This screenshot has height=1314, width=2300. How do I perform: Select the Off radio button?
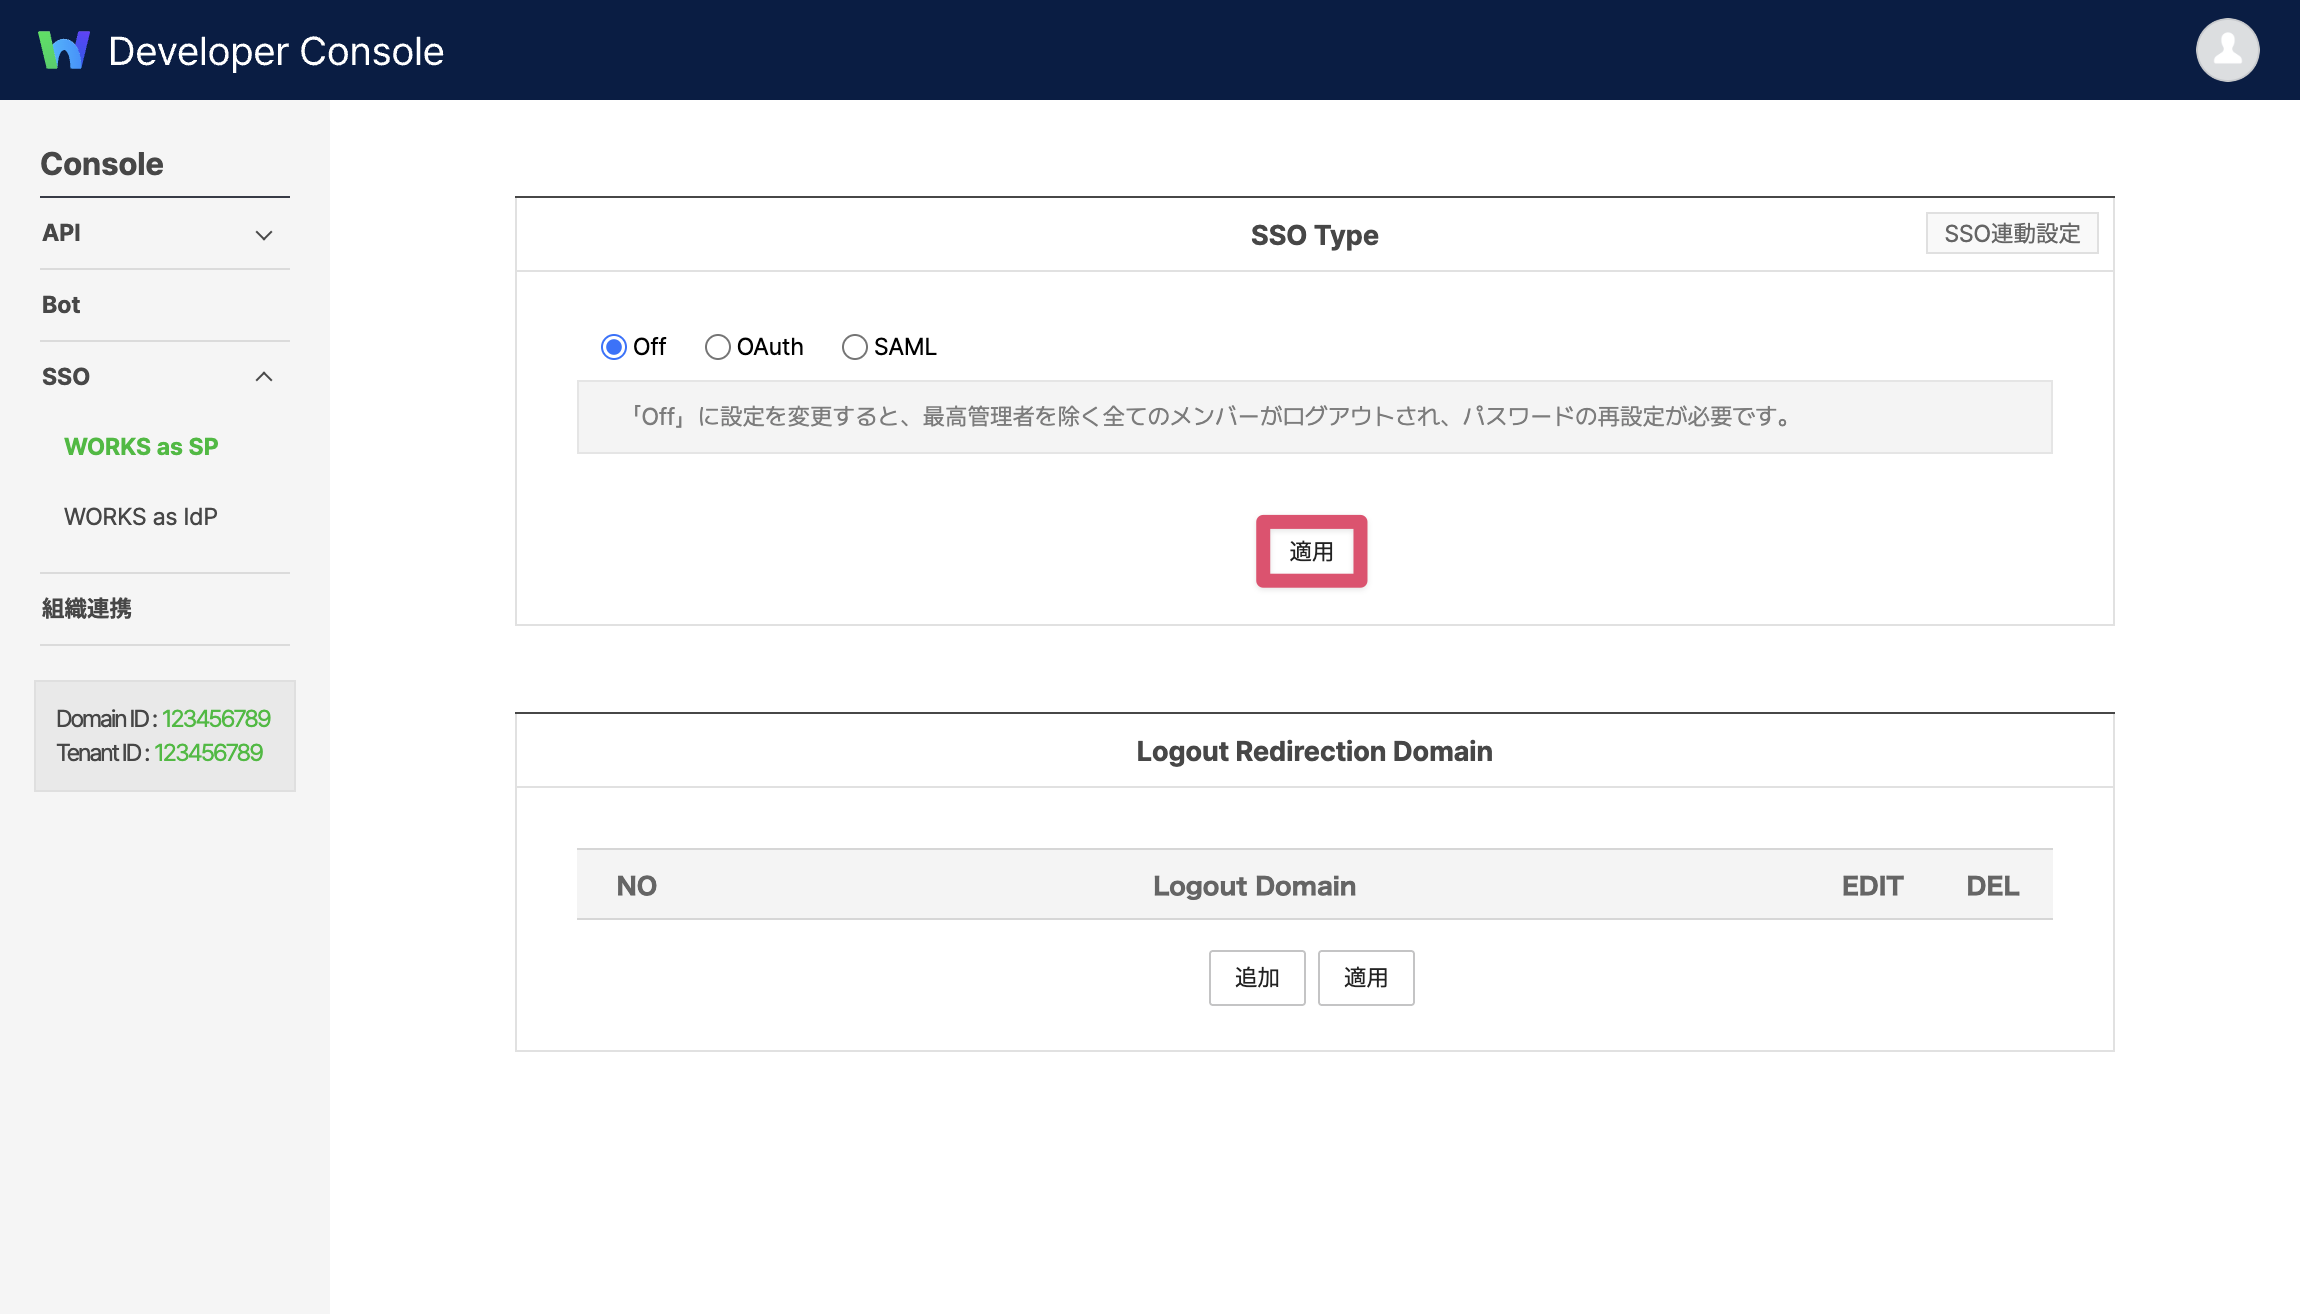tap(614, 347)
